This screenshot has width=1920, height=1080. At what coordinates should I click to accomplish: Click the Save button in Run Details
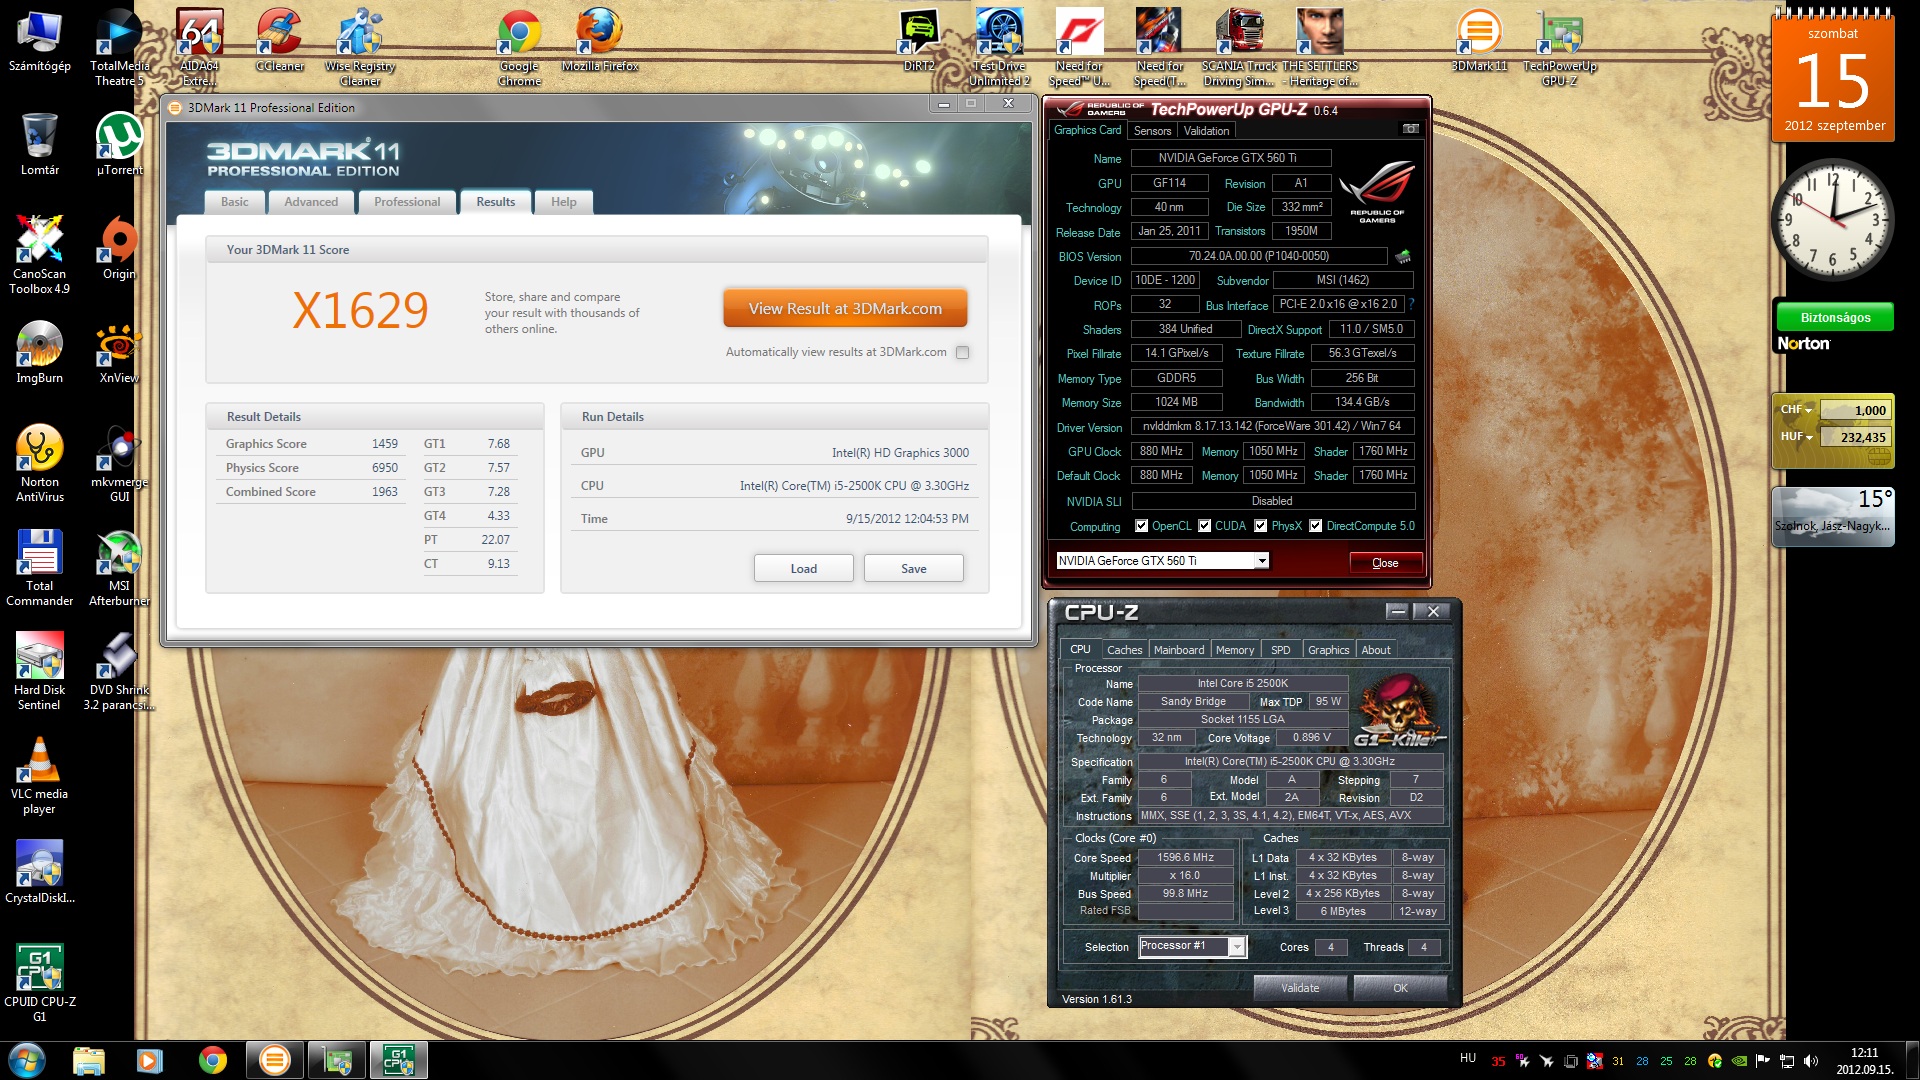tap(914, 569)
